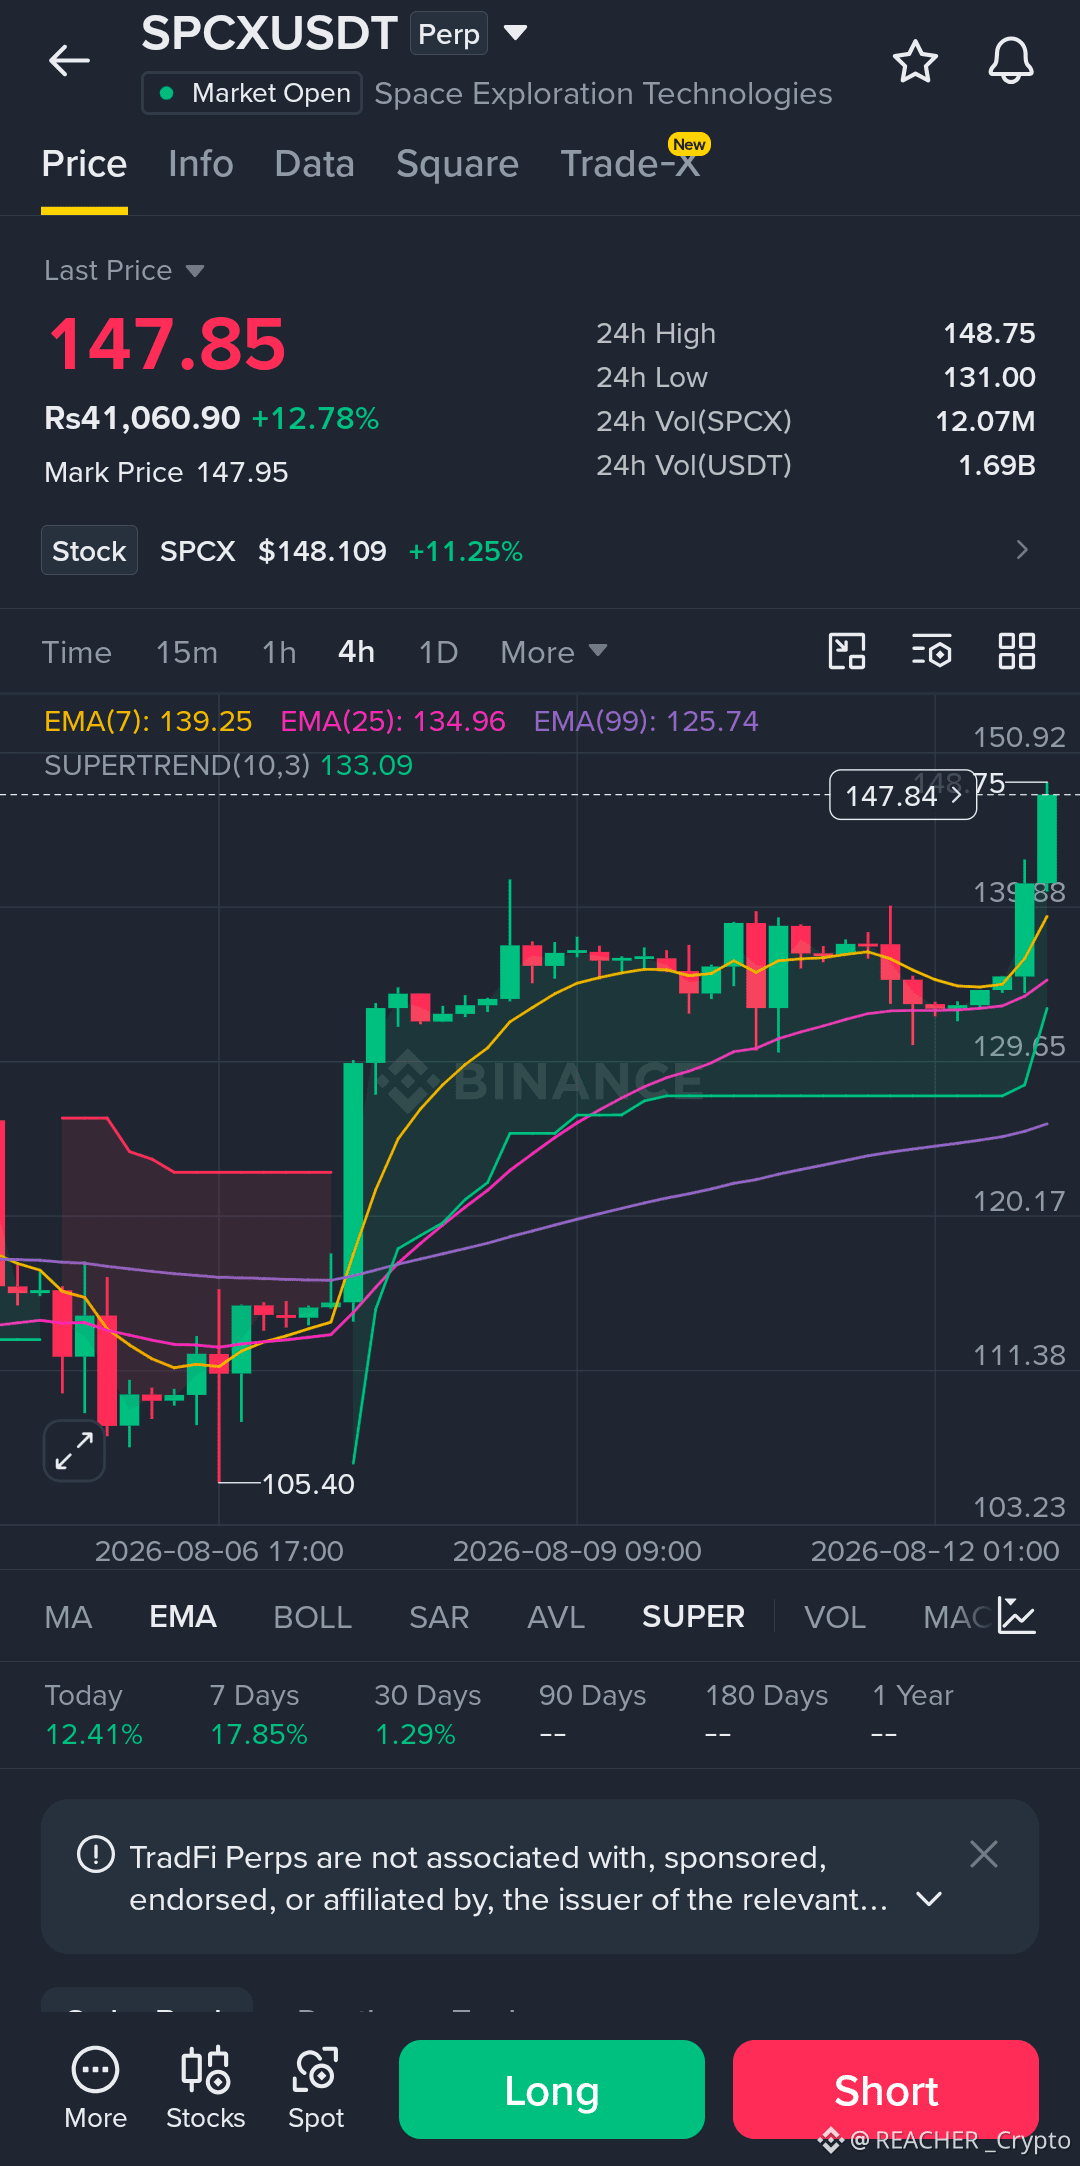
Task: Toggle the EMA indicator
Action: [x=183, y=1617]
